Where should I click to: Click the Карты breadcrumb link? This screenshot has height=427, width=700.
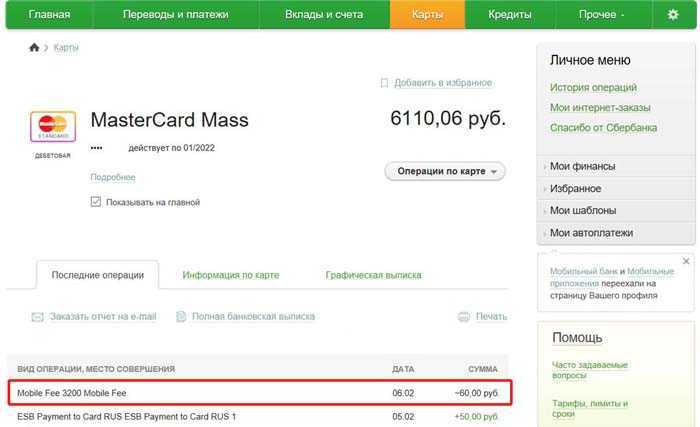66,47
